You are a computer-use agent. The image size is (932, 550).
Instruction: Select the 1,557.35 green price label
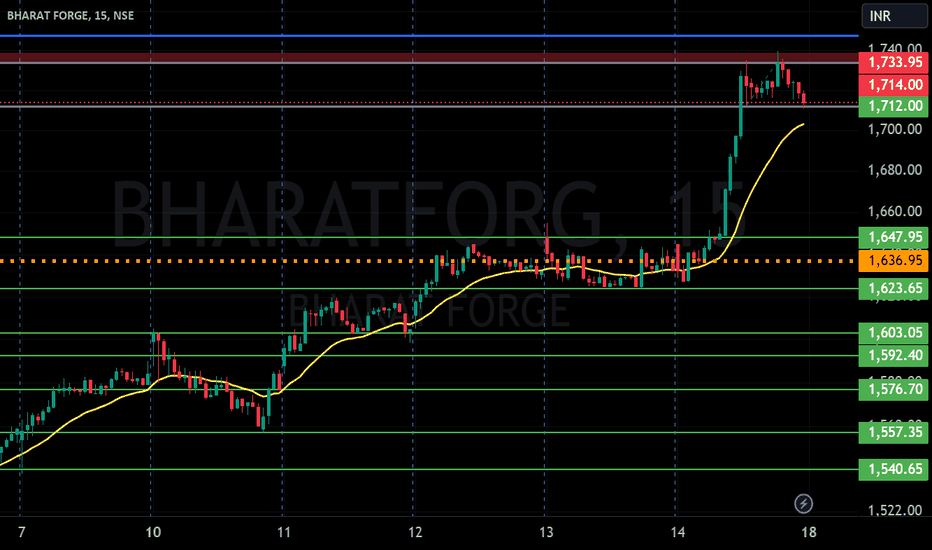[x=893, y=432]
